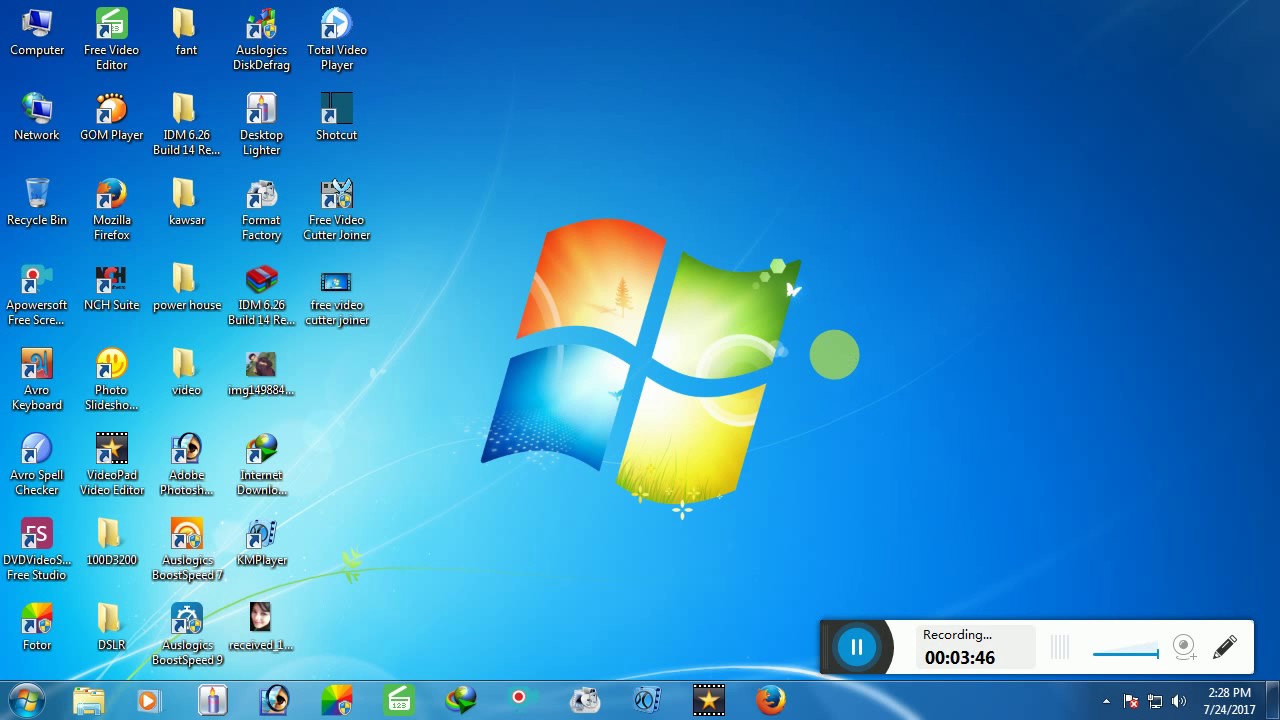The height and width of the screenshot is (720, 1280).
Task: Show hidden system tray icons
Action: pos(1106,701)
